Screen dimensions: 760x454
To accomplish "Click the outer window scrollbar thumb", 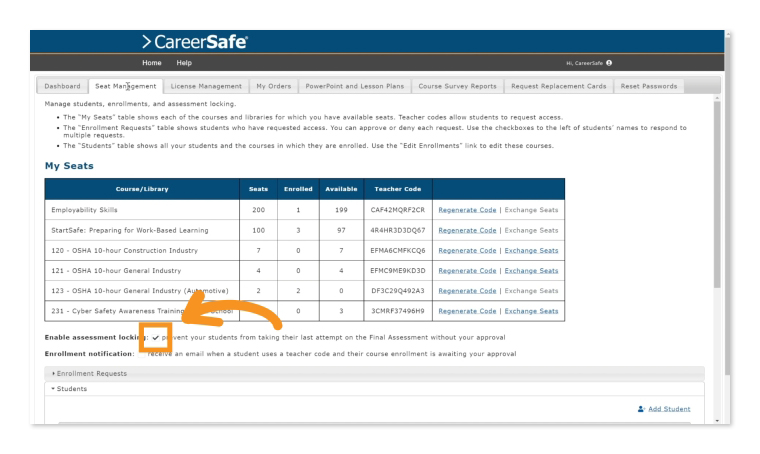I will coord(728,206).
